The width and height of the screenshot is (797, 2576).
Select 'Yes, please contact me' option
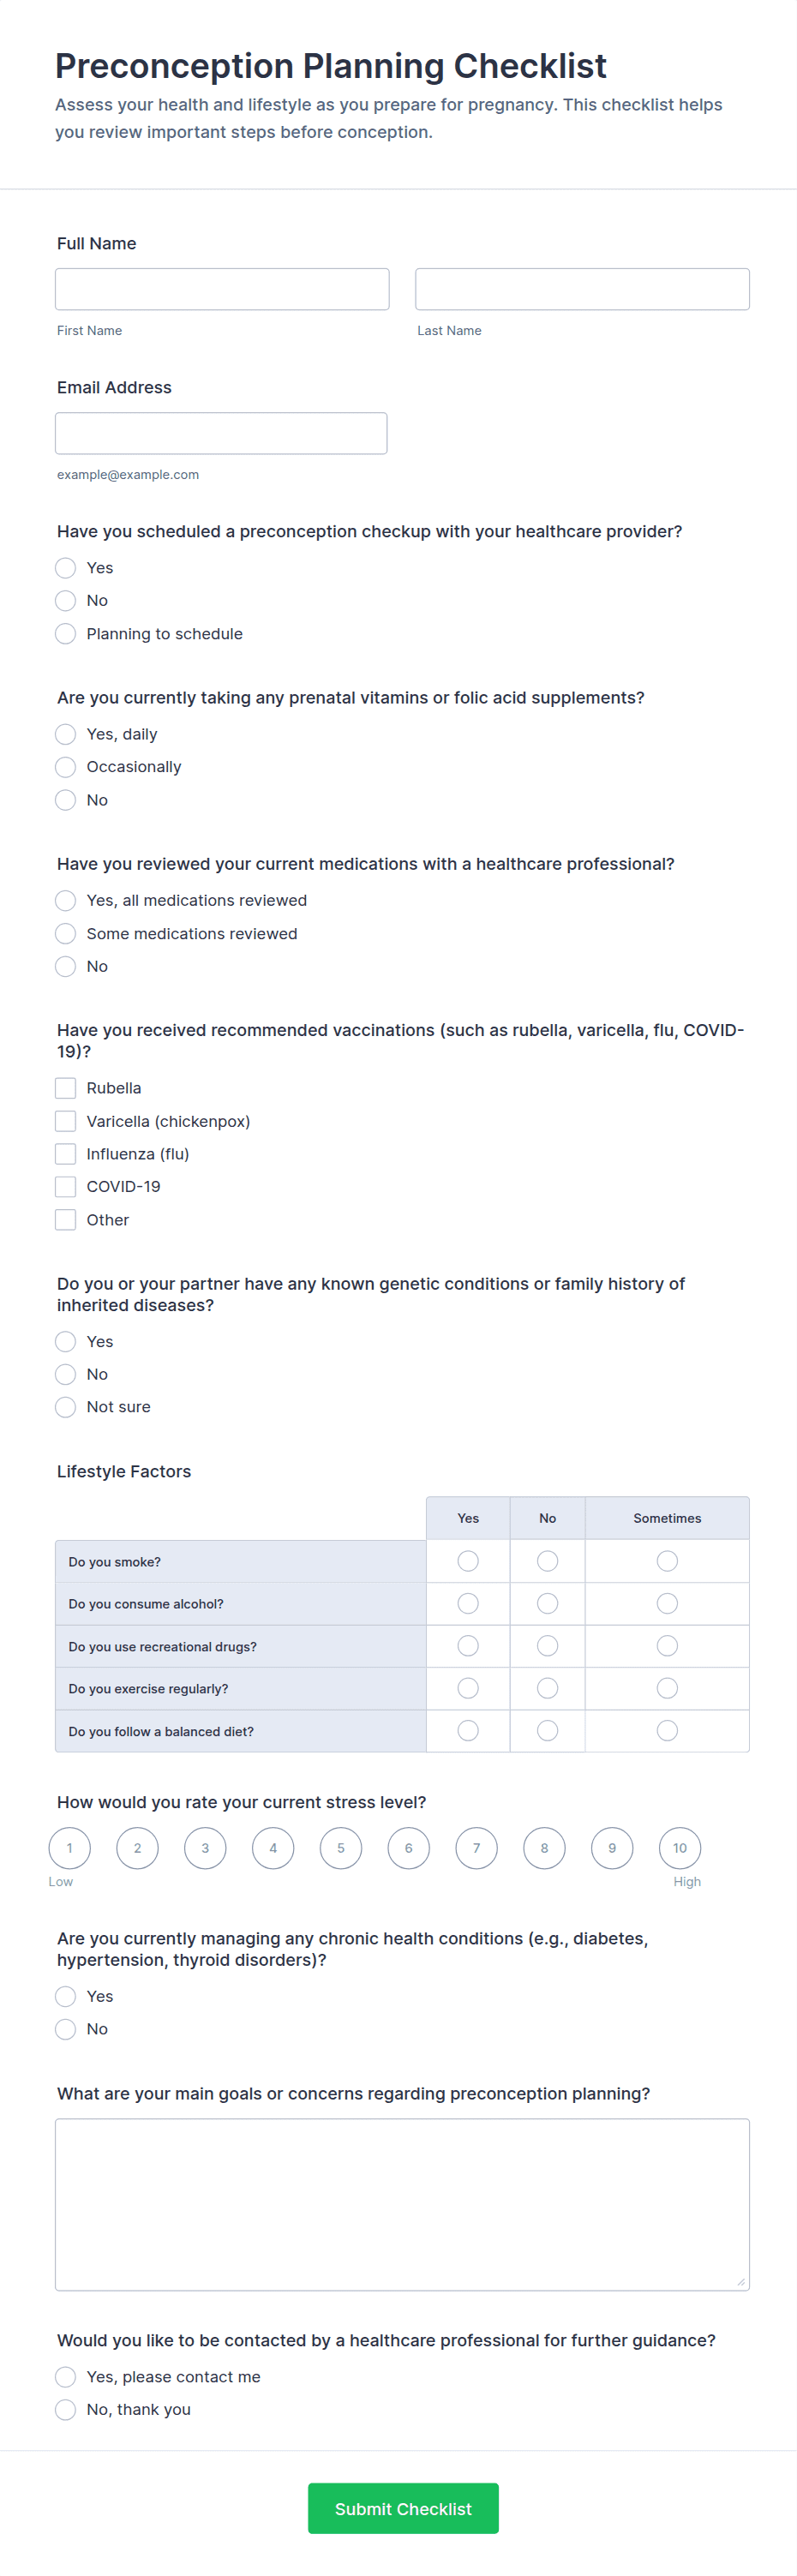coord(66,2377)
